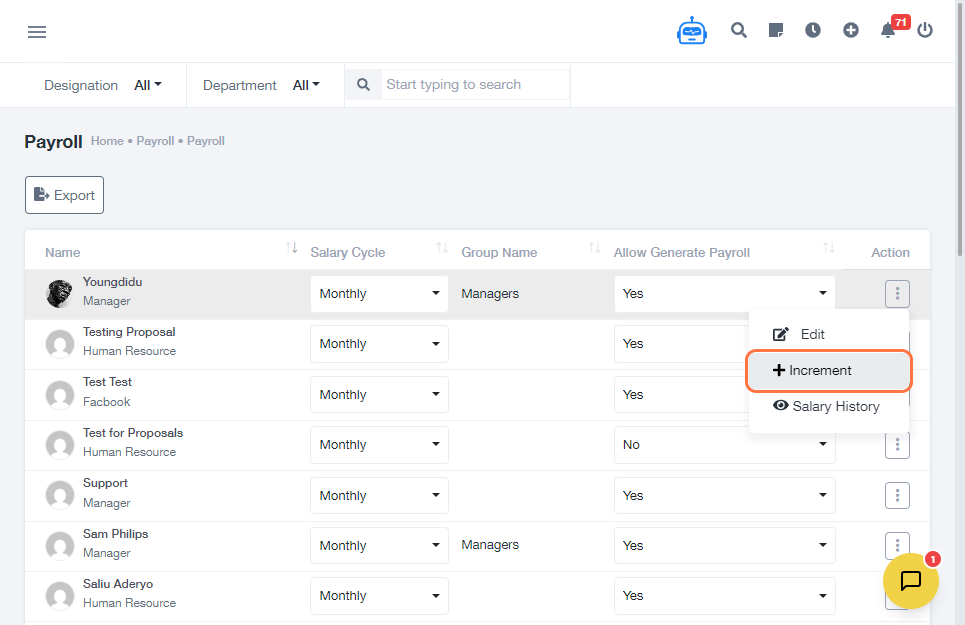
Task: Click the Start typing to search field
Action: 474,85
